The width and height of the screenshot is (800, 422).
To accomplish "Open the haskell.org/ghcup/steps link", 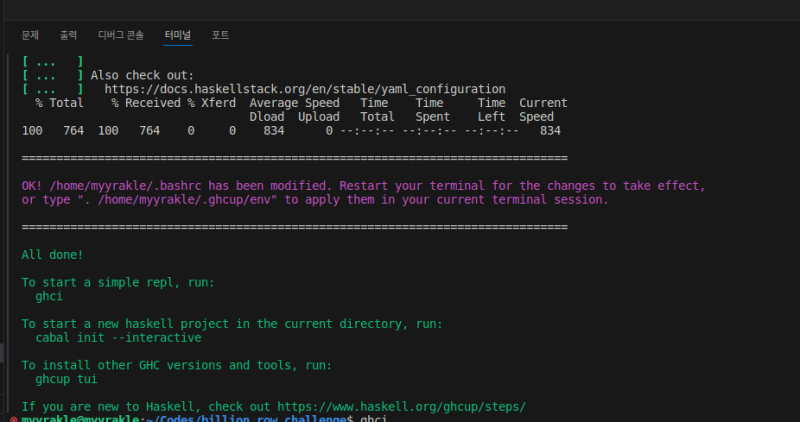I will tap(401, 407).
